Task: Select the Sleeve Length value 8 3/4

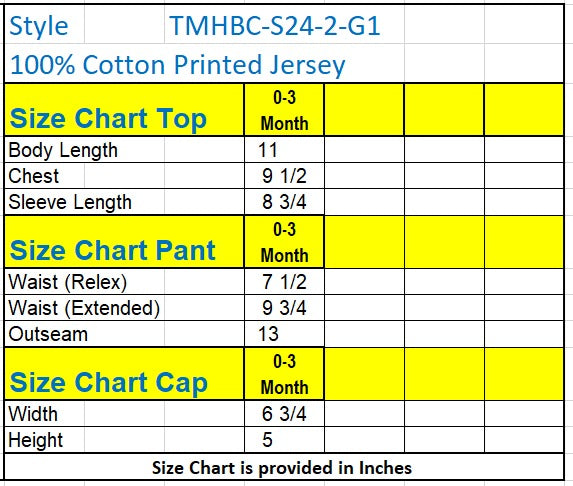Action: pyautogui.click(x=284, y=202)
